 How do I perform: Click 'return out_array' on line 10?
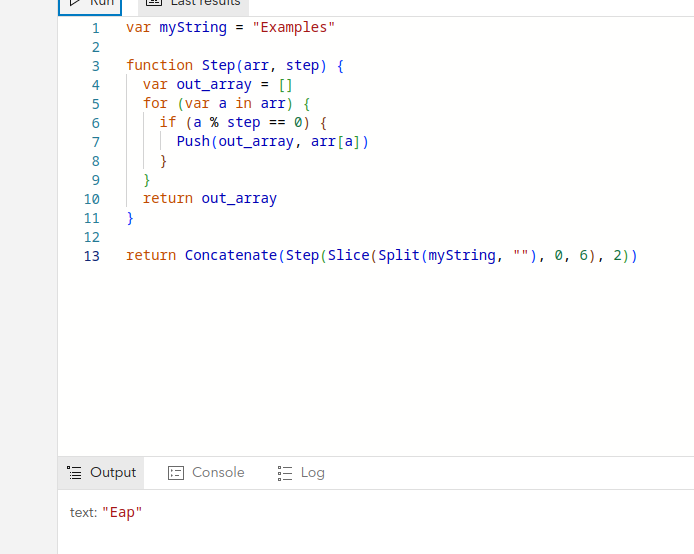[x=210, y=199]
